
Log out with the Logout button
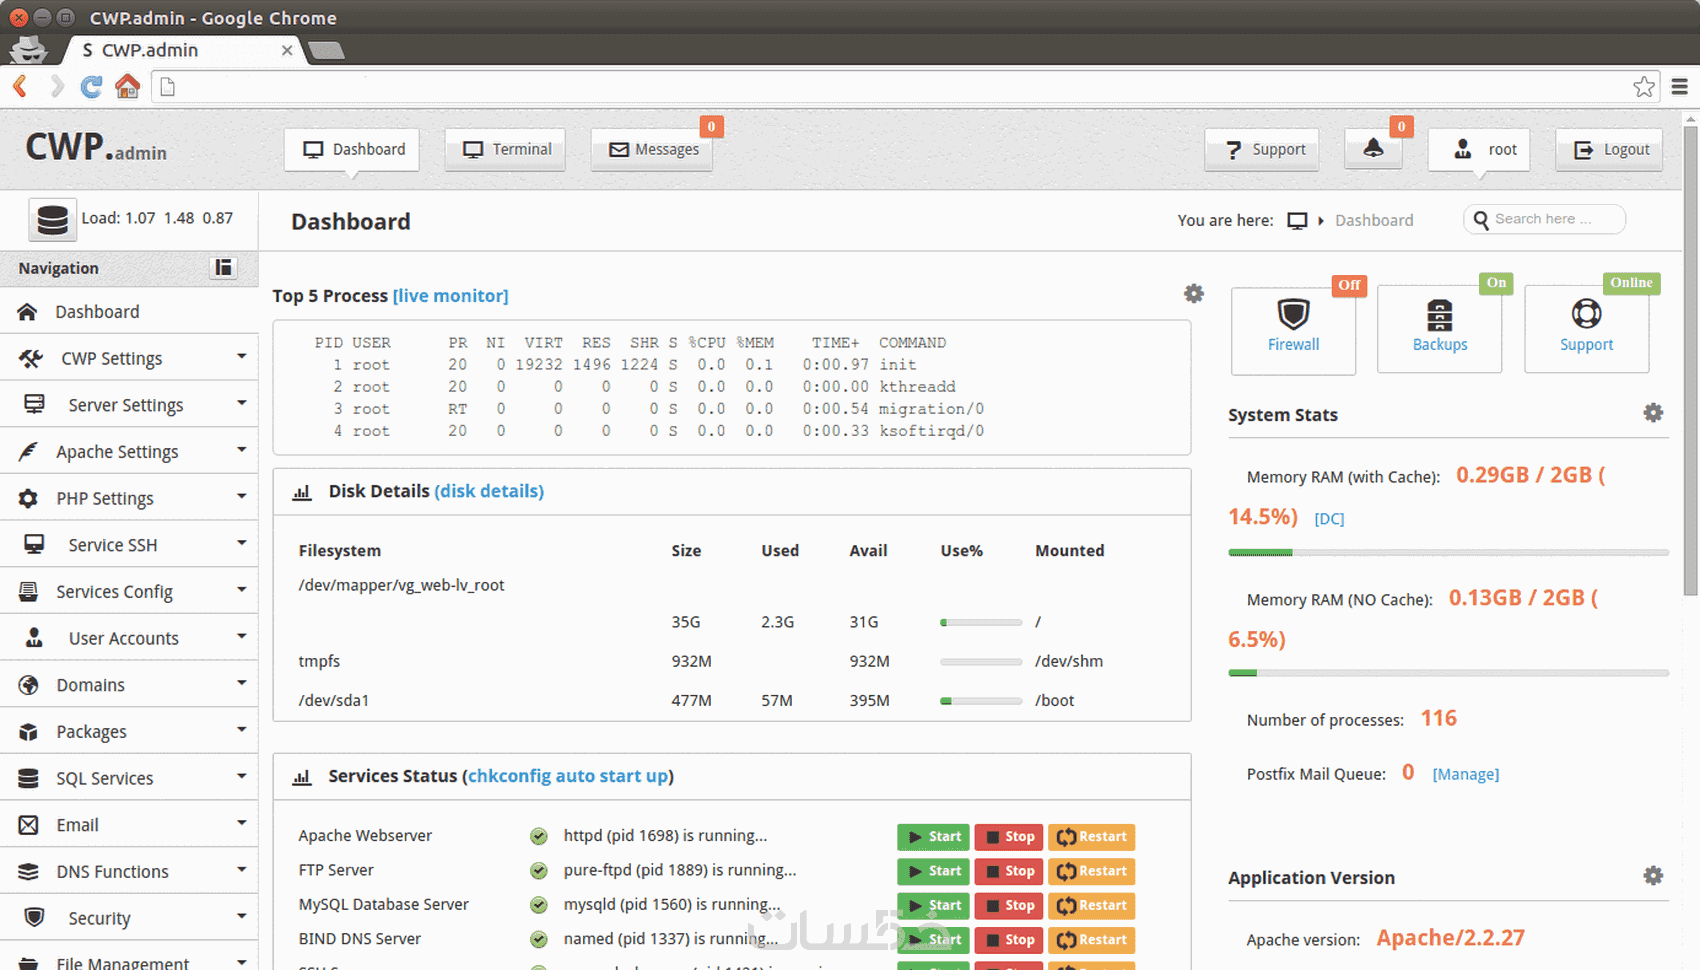click(x=1609, y=149)
